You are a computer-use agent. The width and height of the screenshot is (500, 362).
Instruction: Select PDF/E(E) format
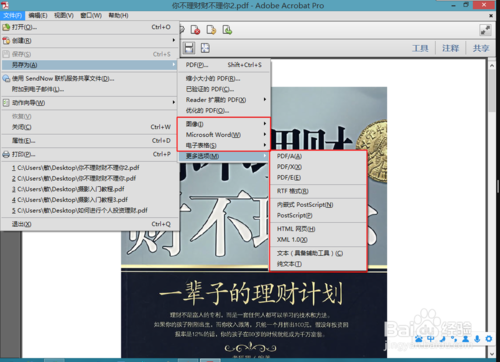pos(318,178)
